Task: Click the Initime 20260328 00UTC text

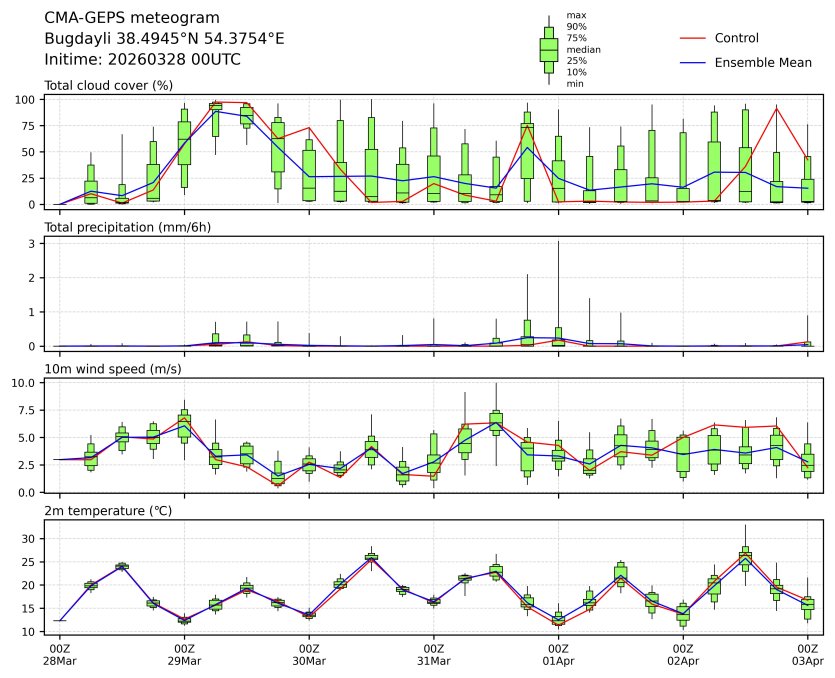Action: tap(142, 60)
